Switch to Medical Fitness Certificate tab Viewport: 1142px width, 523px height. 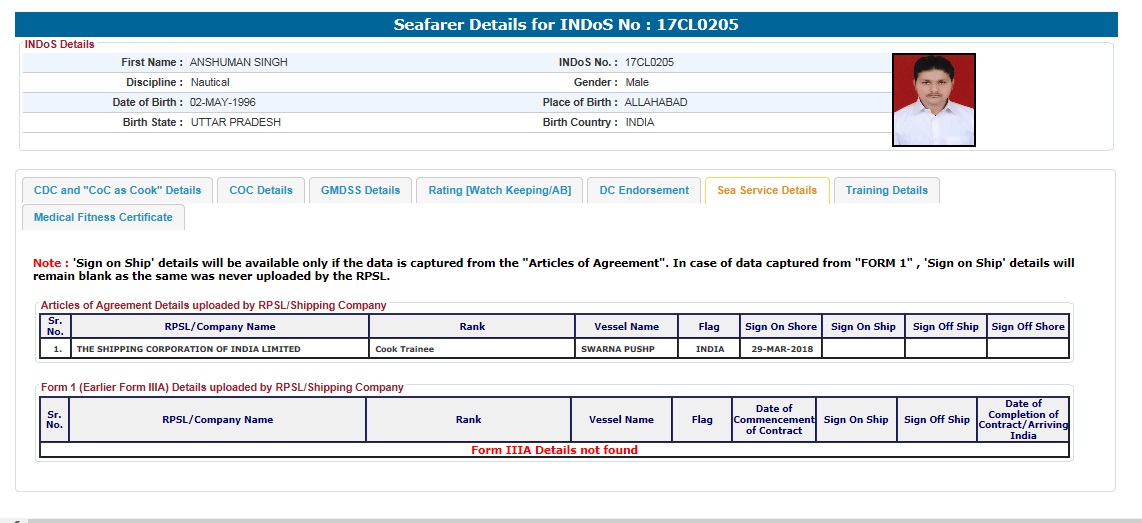click(x=103, y=217)
